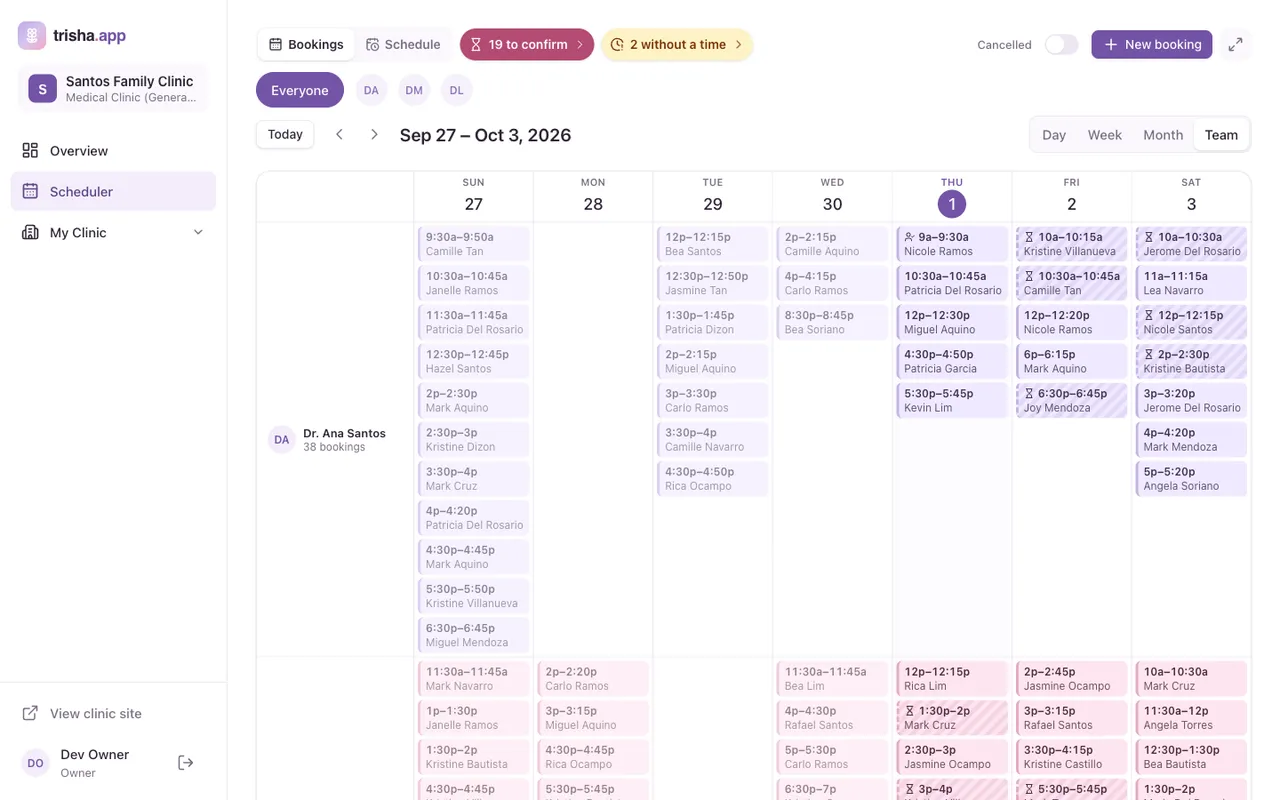Click the New booking button

tap(1152, 44)
